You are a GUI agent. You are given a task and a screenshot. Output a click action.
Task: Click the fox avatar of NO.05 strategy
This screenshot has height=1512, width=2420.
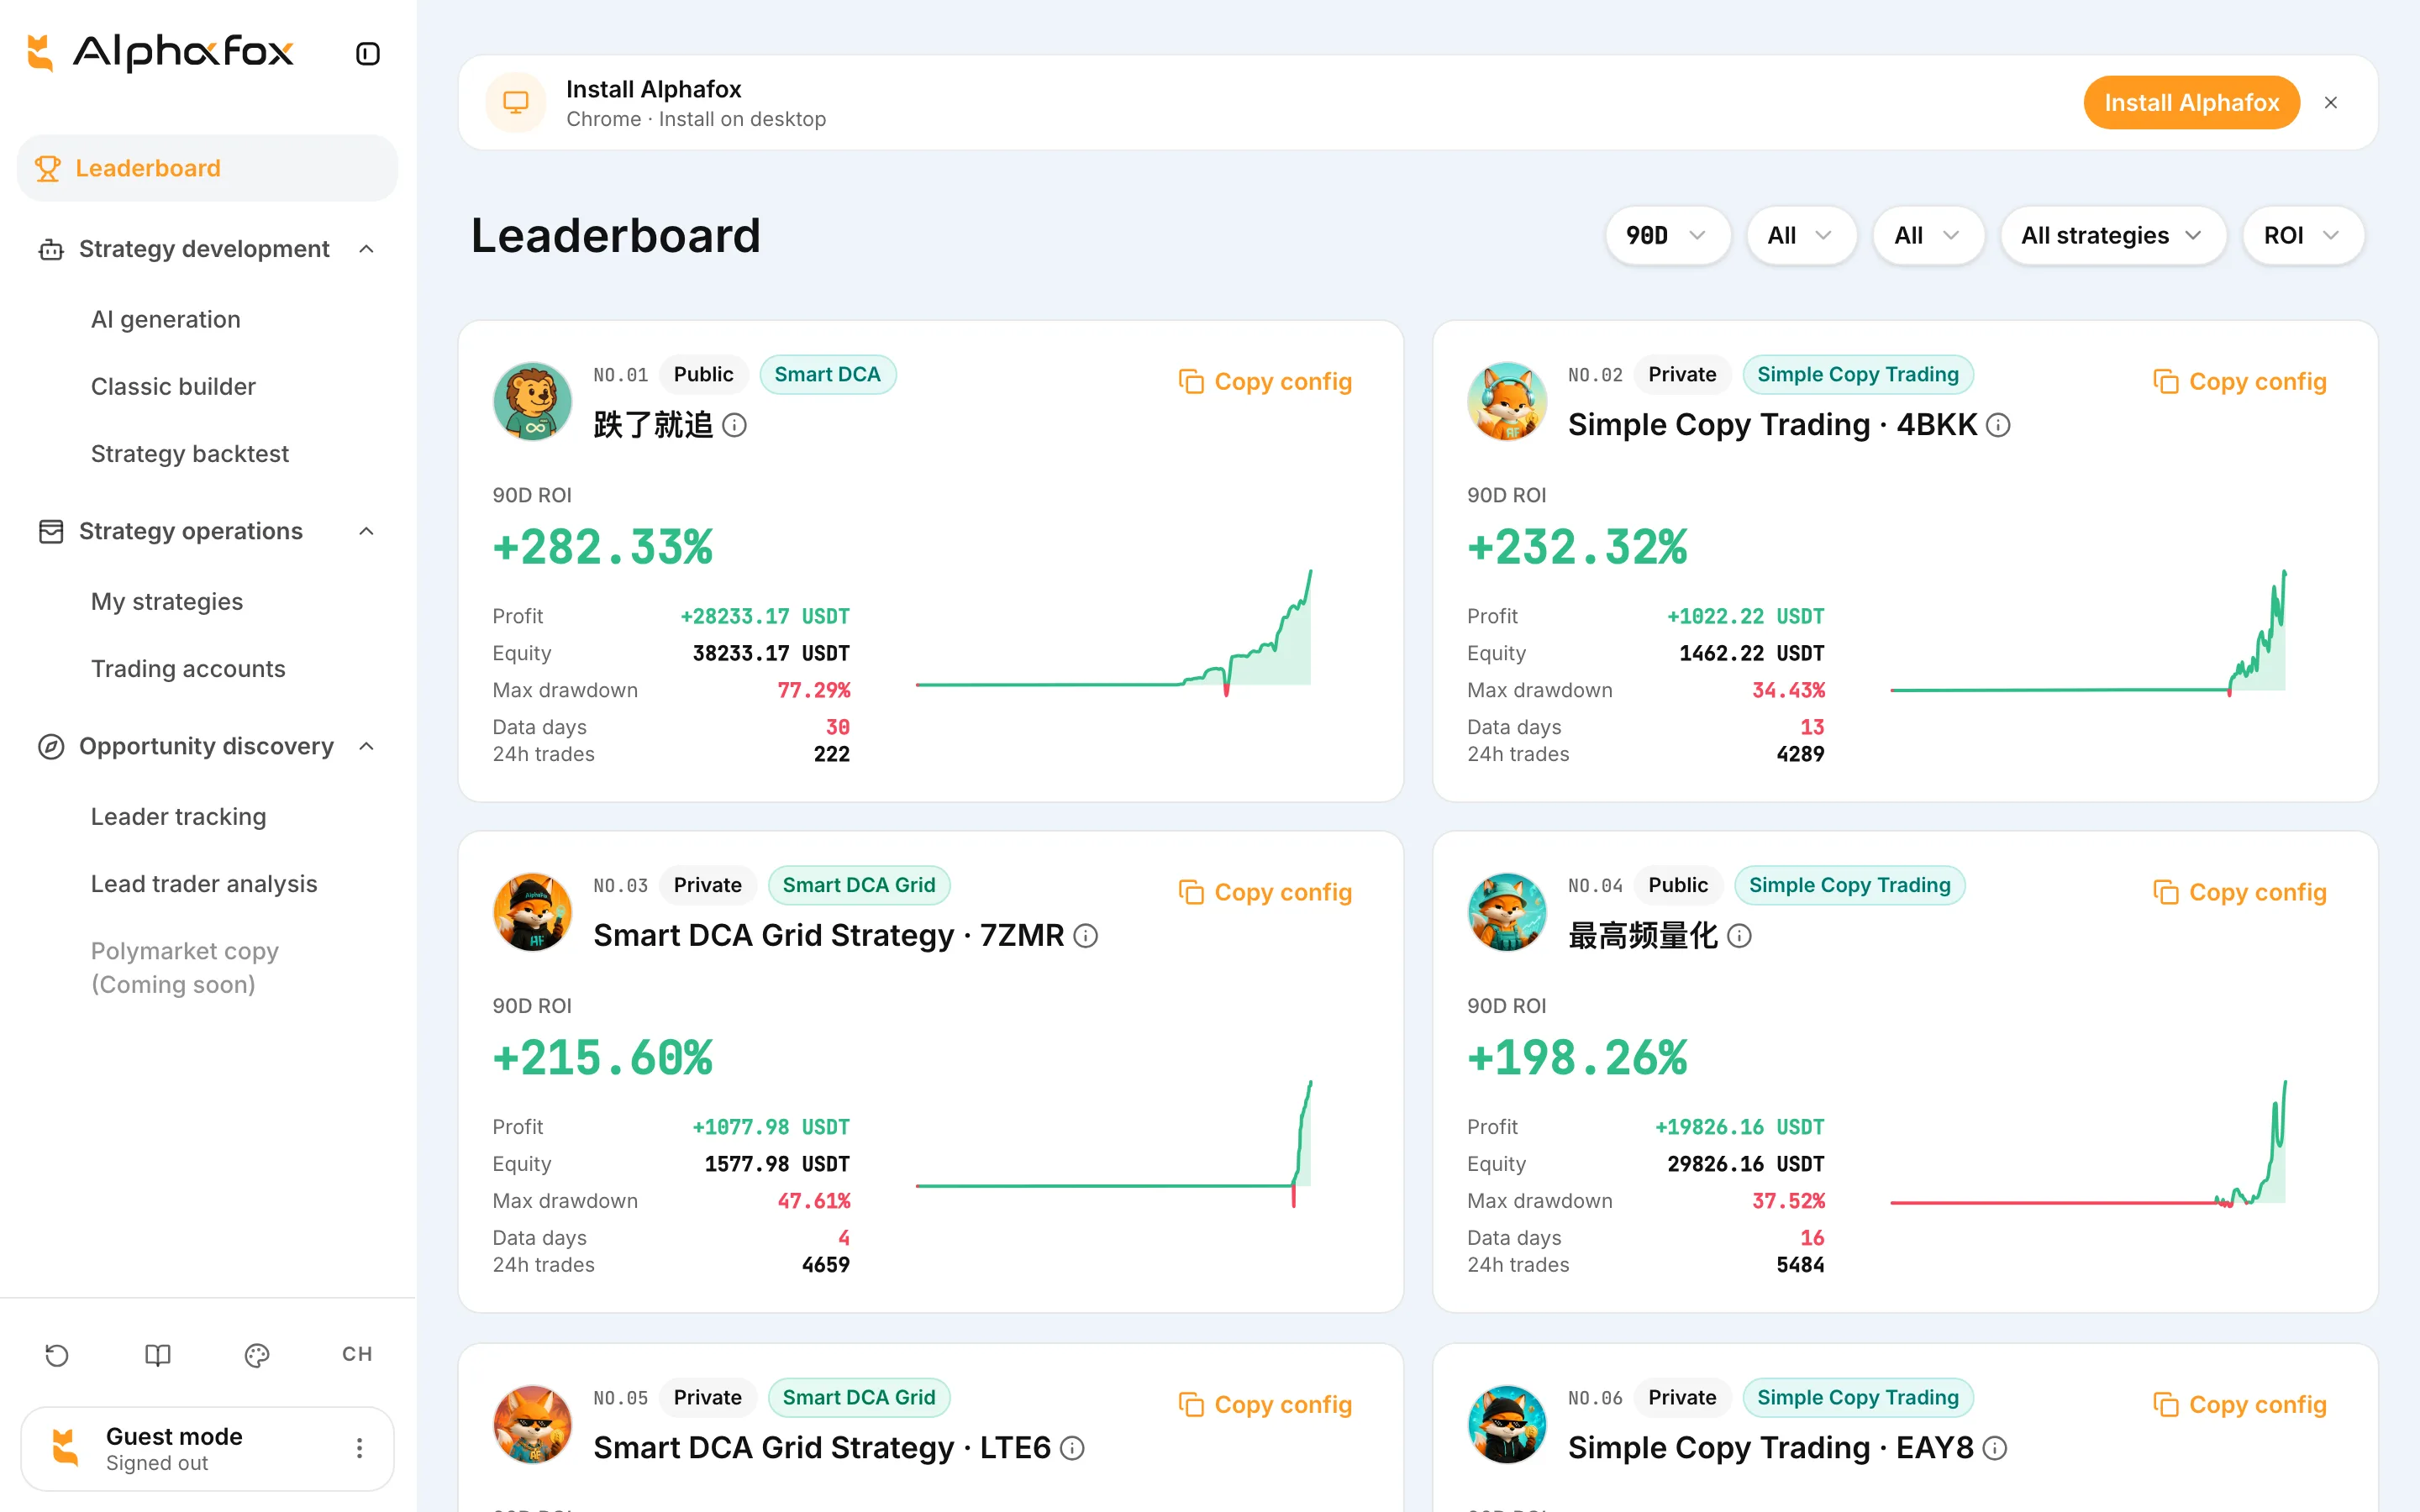point(532,1424)
